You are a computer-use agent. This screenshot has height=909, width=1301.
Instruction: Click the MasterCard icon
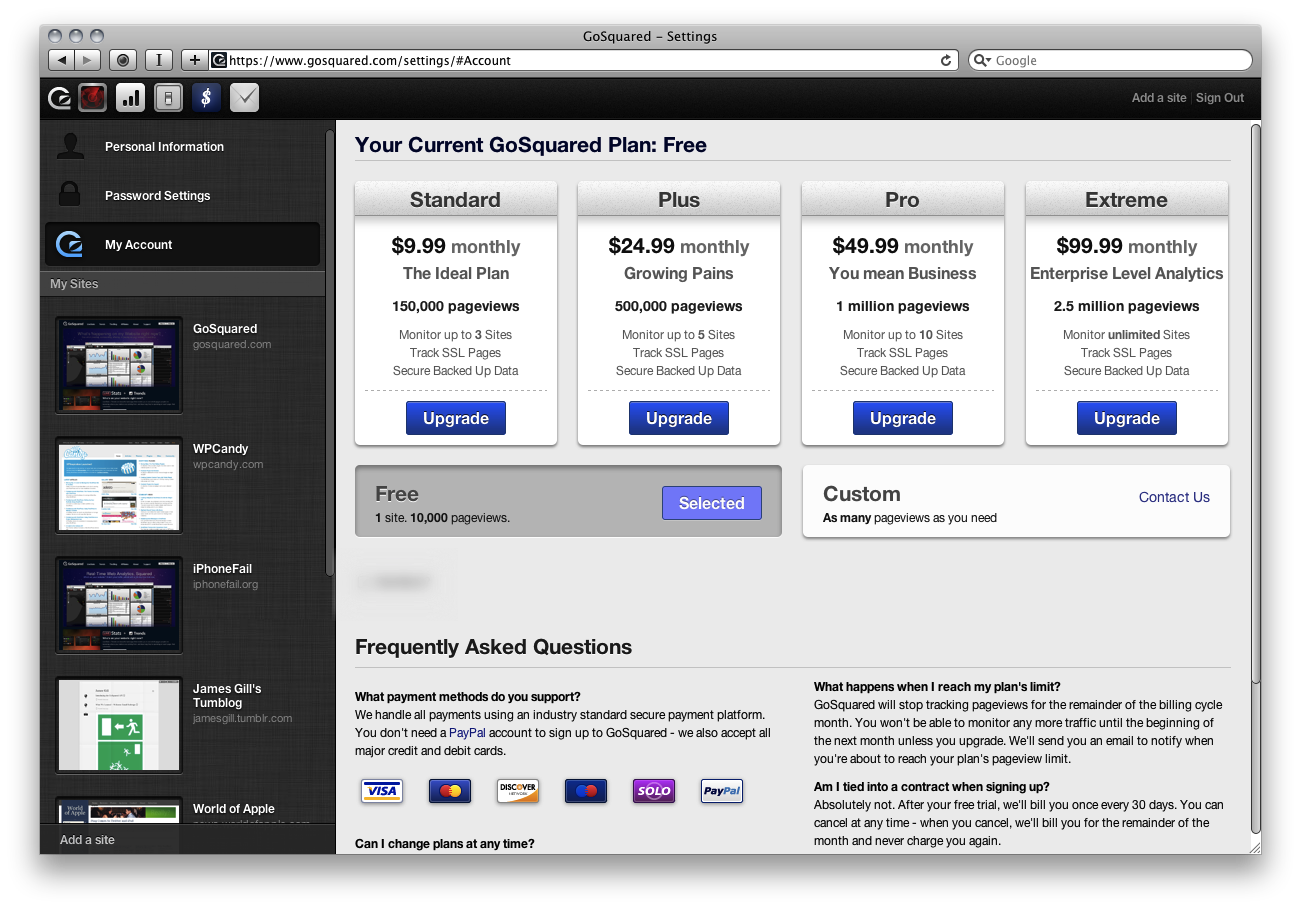[x=450, y=791]
